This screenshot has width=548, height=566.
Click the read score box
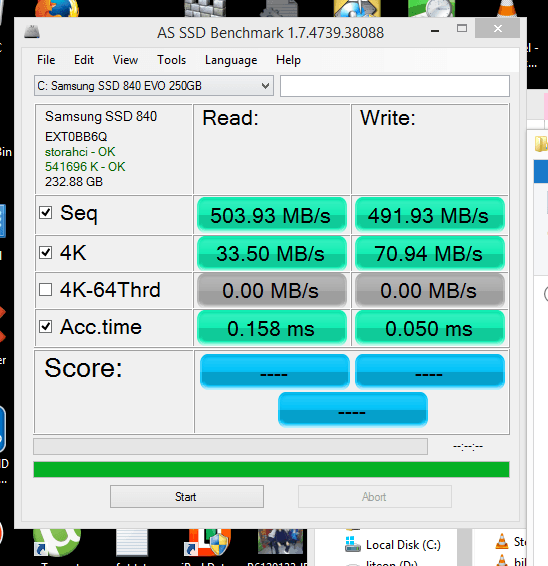coord(275,371)
